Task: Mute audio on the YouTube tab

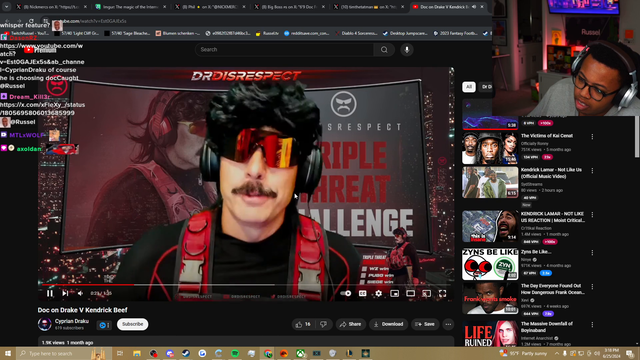Action: pos(474,7)
